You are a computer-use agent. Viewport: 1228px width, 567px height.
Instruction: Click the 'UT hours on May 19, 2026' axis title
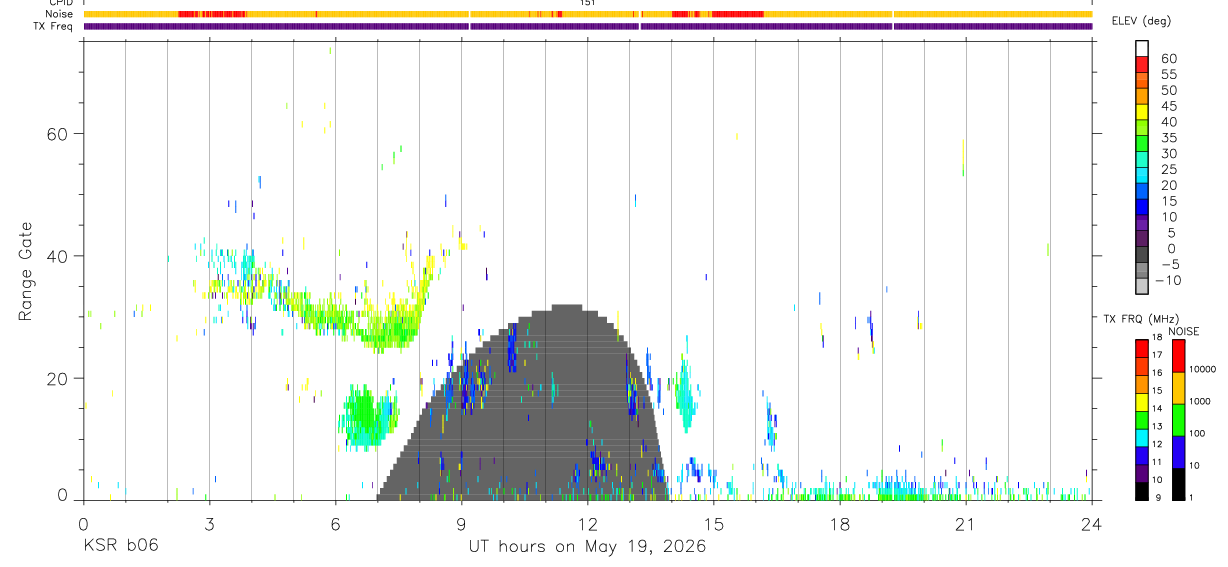click(587, 546)
